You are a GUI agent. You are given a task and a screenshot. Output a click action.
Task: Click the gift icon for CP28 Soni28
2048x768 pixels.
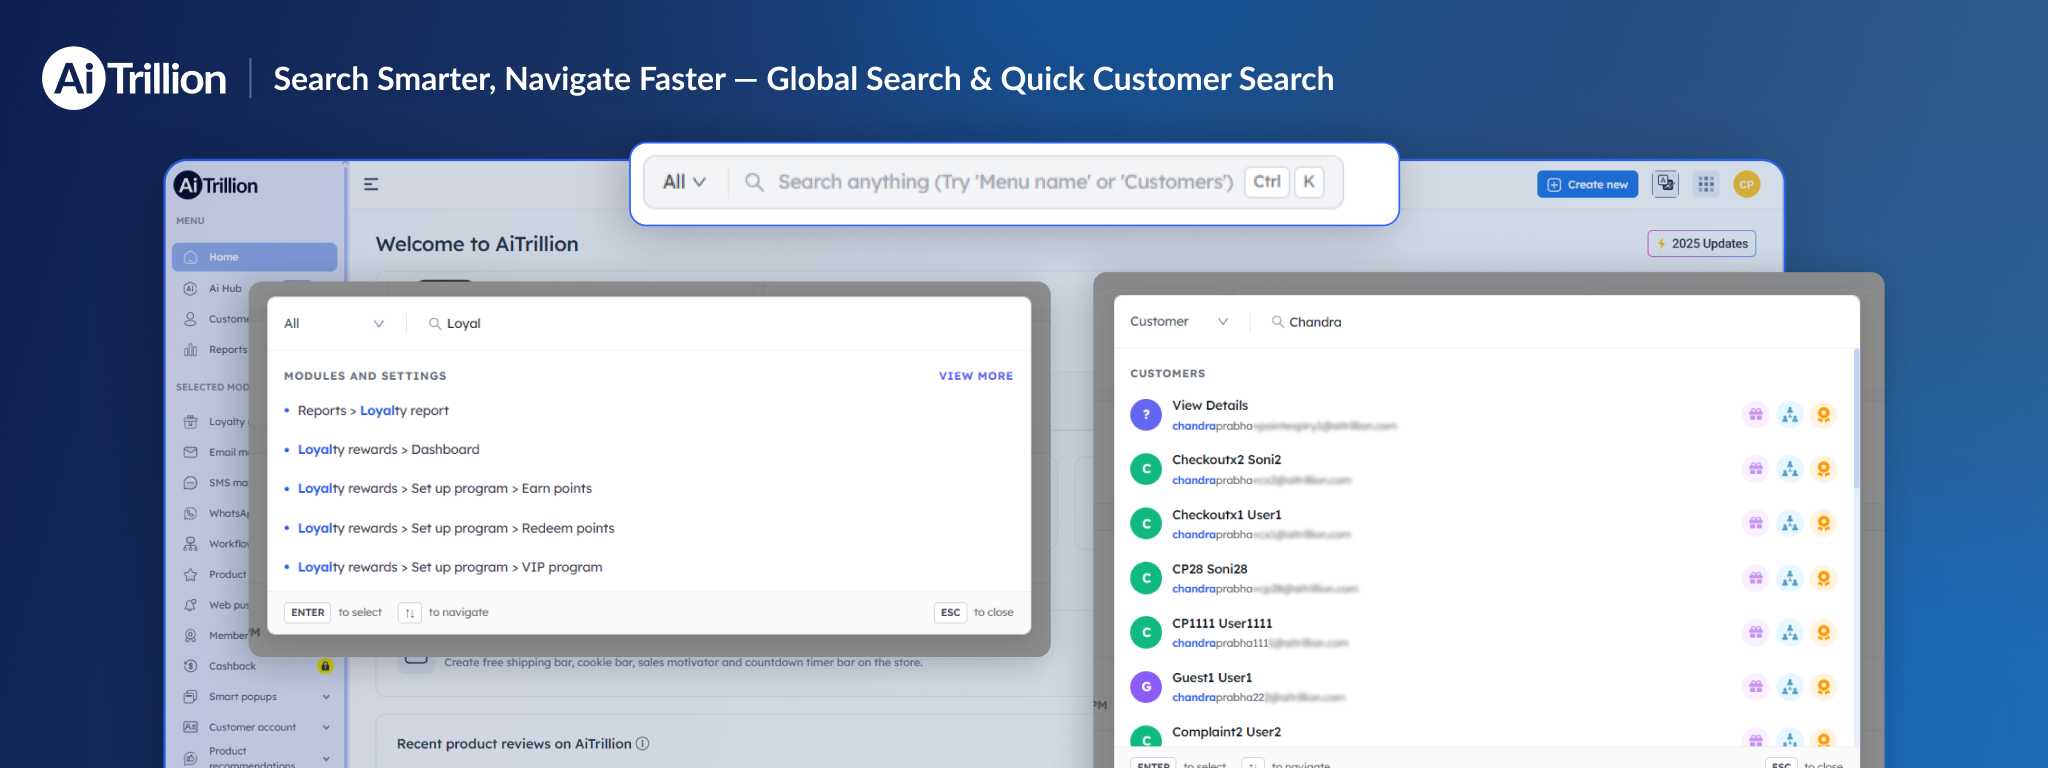[1756, 578]
